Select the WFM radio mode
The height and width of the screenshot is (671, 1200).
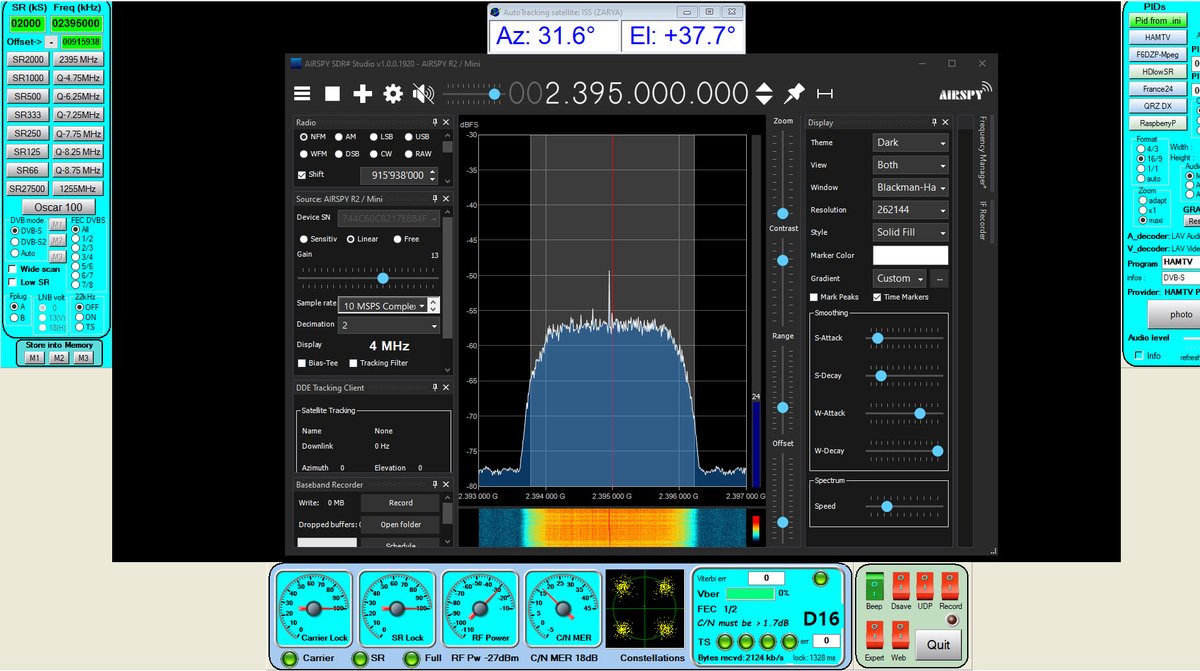[304, 154]
